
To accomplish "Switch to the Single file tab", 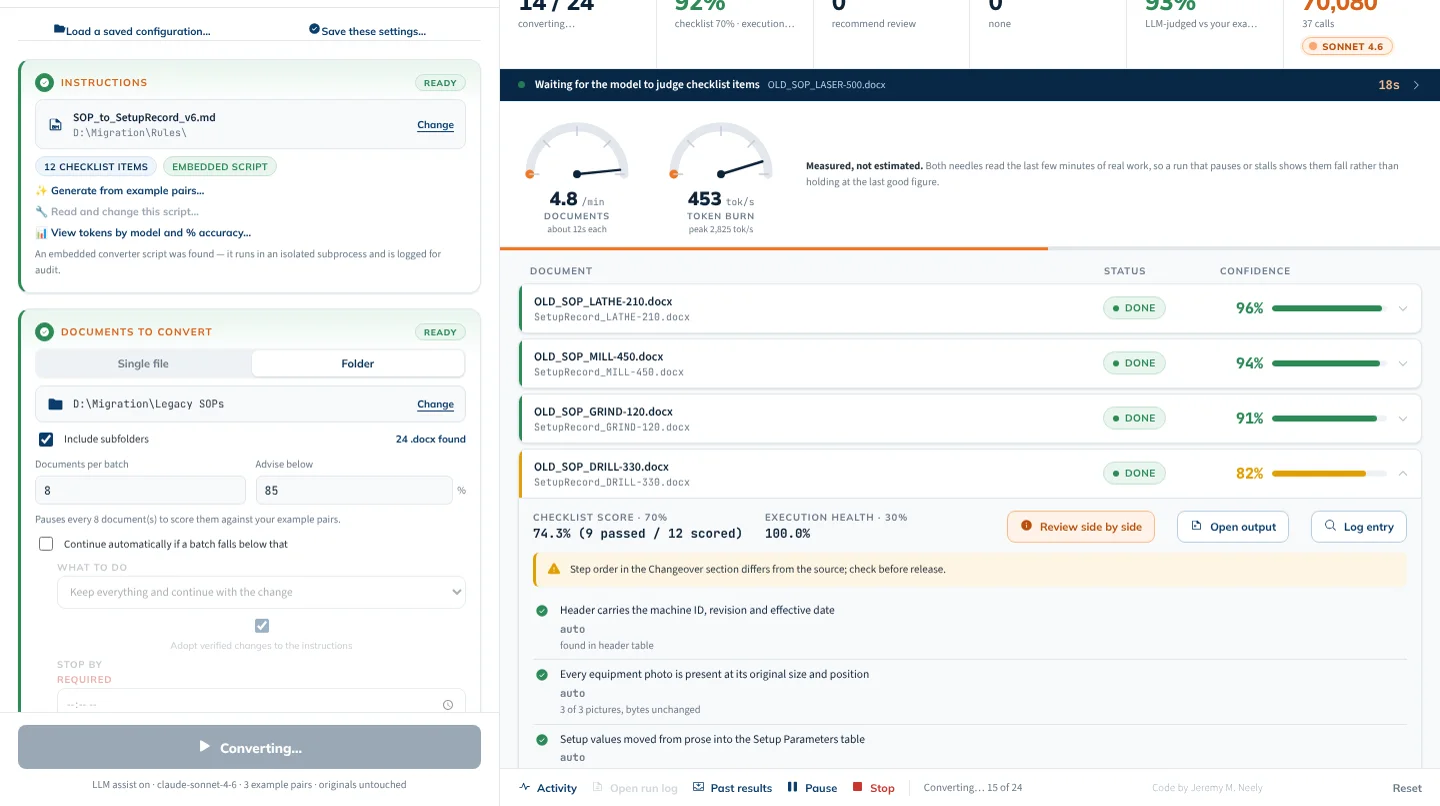I will pyautogui.click(x=143, y=363).
